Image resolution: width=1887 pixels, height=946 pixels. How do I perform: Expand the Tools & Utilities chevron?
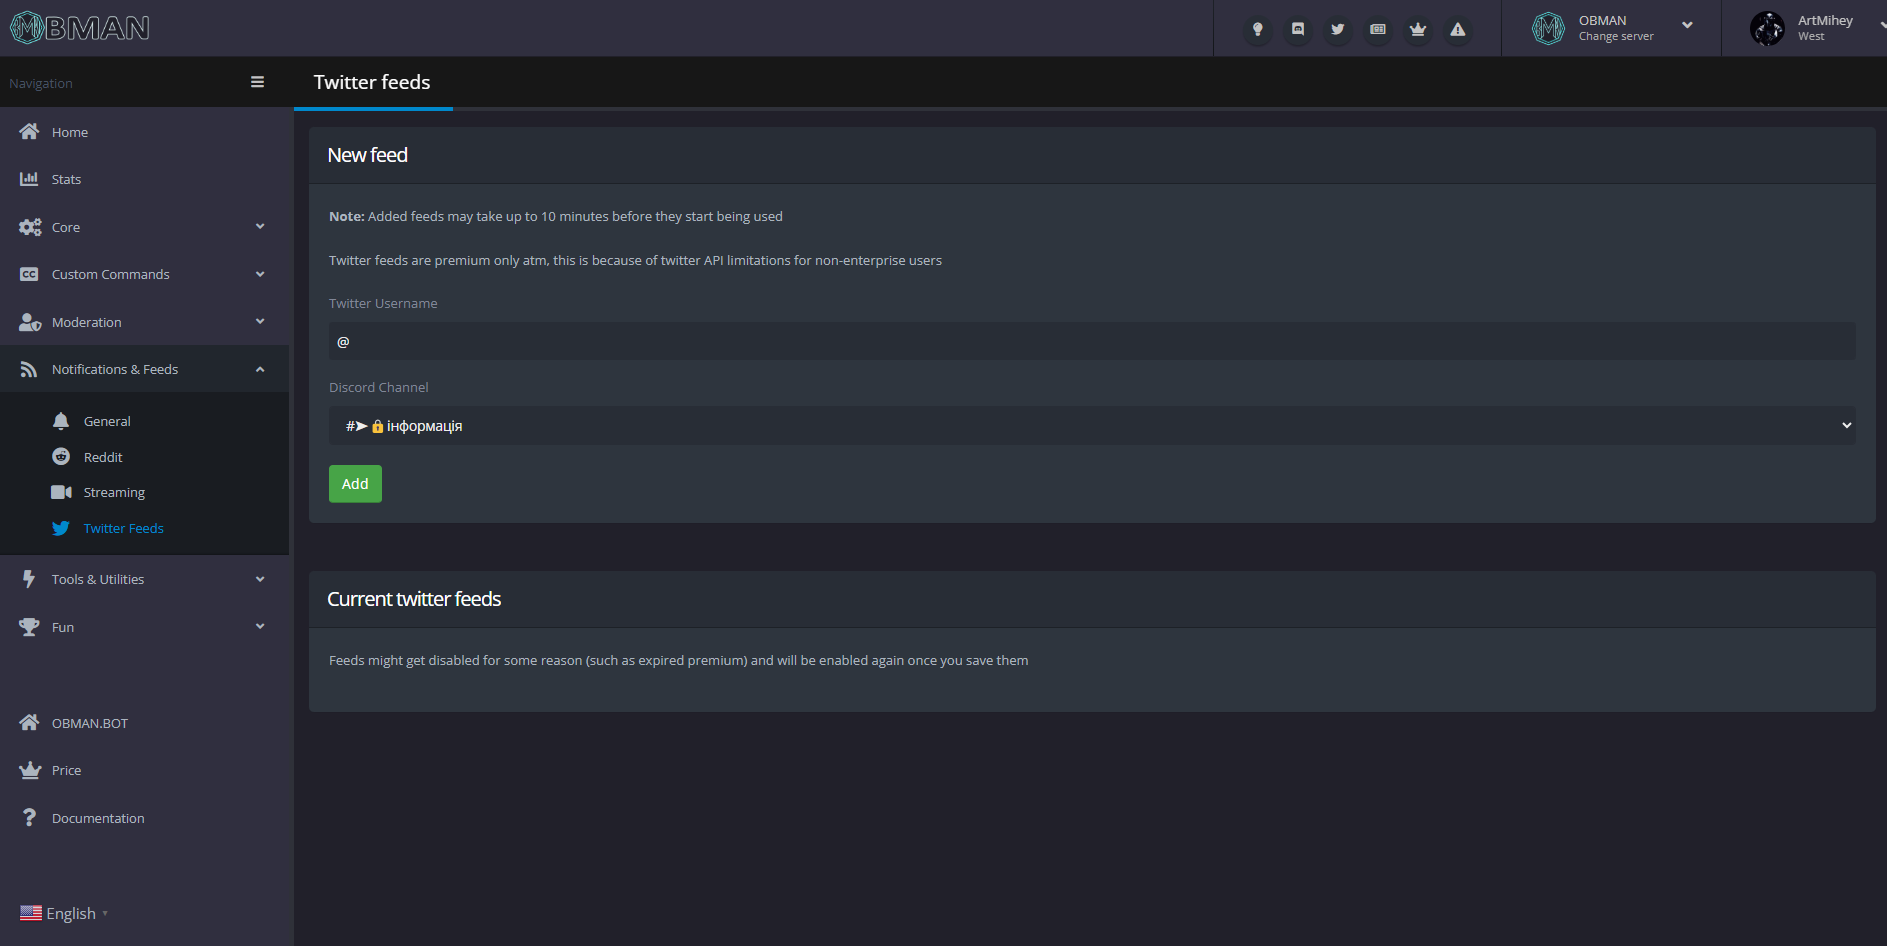click(260, 579)
